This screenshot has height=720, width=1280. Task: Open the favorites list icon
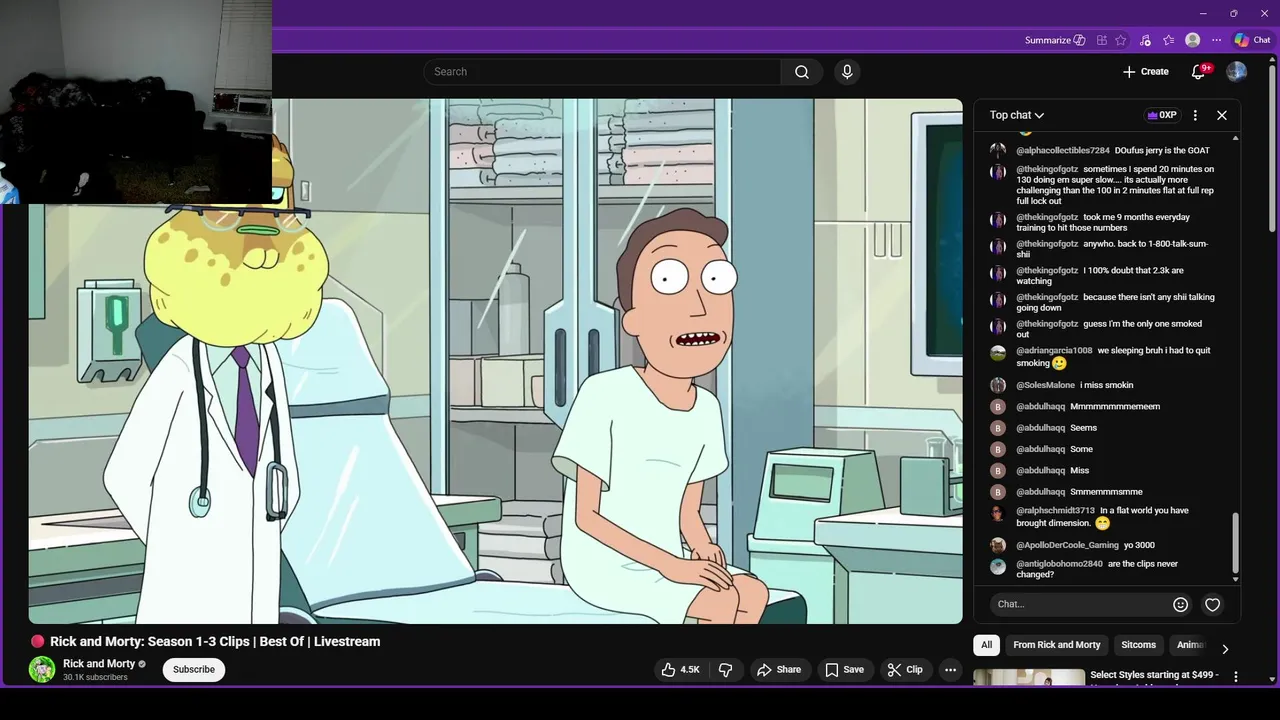point(1169,40)
